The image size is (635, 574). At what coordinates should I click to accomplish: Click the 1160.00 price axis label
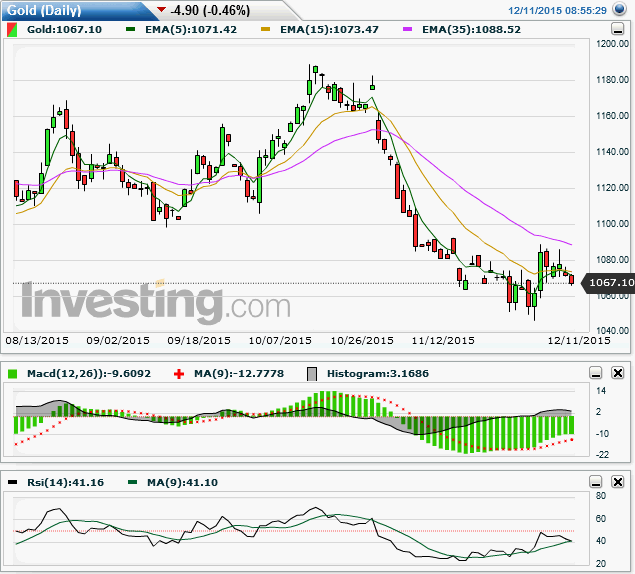tap(612, 116)
